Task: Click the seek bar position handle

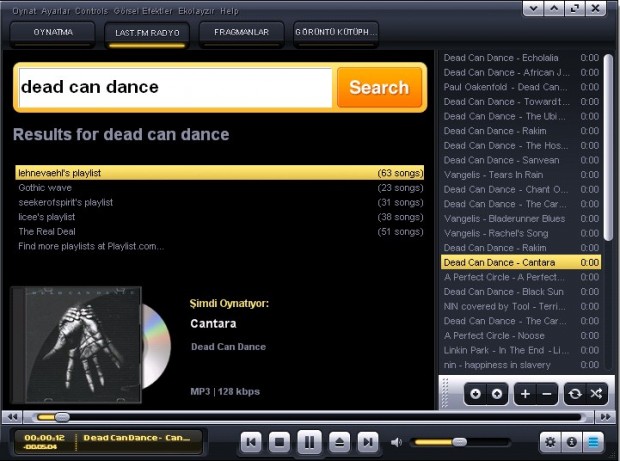Action: pyautogui.click(x=62, y=417)
